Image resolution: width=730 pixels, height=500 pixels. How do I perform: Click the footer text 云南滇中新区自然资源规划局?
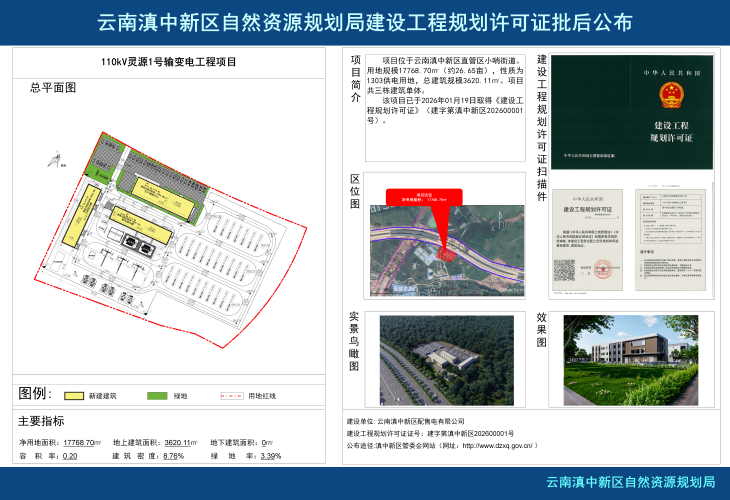pos(631,482)
